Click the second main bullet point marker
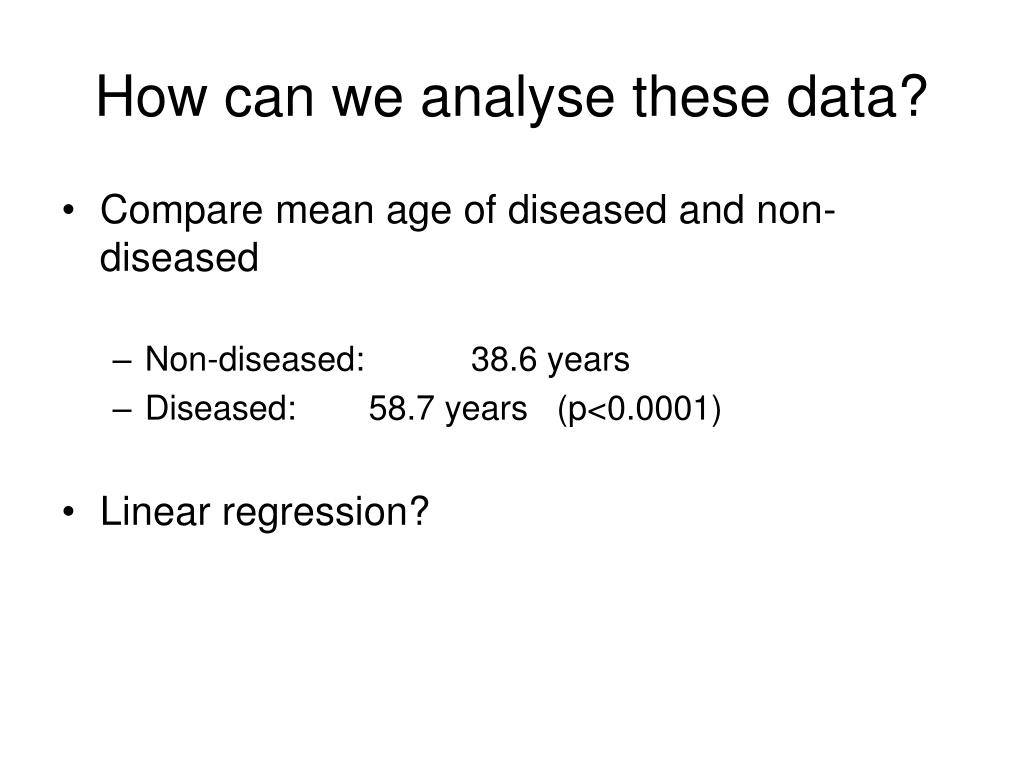The height and width of the screenshot is (768, 1024). 69,513
